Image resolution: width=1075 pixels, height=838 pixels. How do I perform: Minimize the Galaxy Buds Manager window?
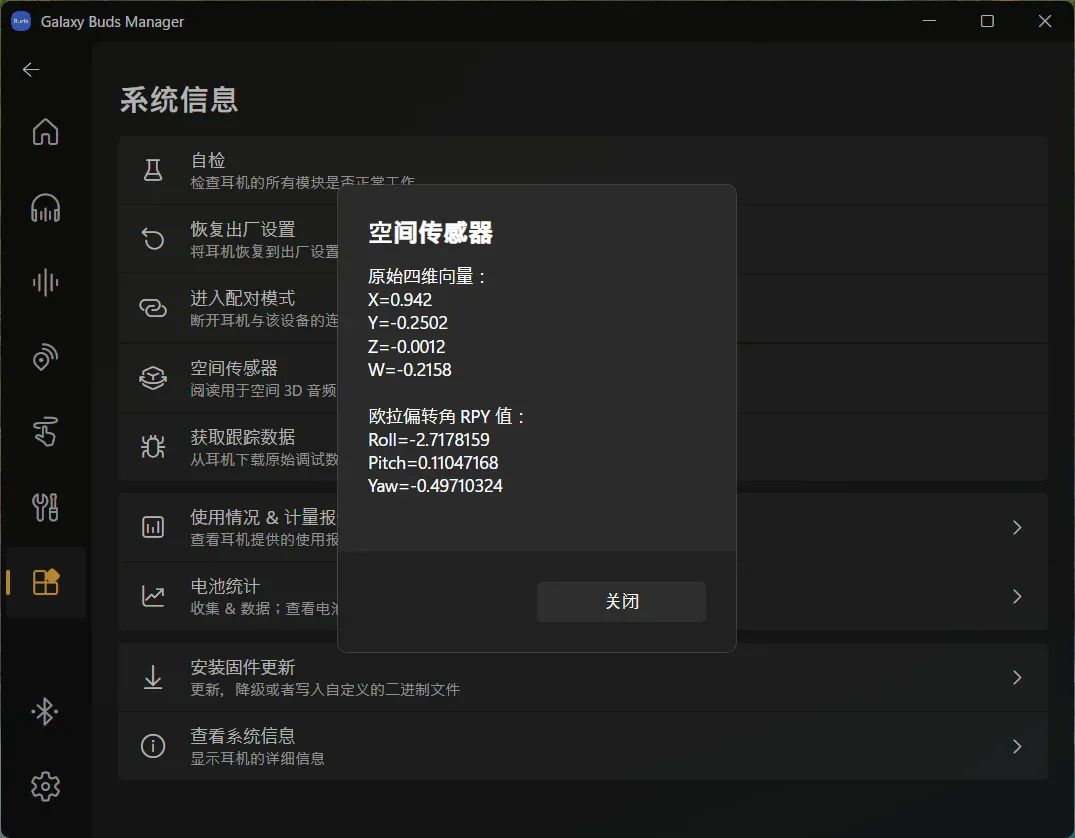click(929, 21)
